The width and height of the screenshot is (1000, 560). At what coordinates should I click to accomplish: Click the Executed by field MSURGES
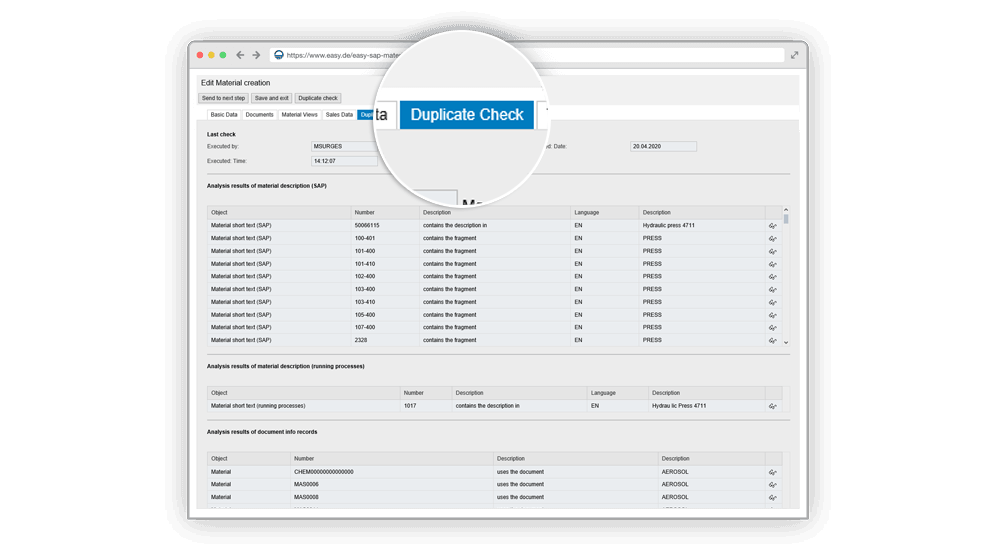[344, 147]
